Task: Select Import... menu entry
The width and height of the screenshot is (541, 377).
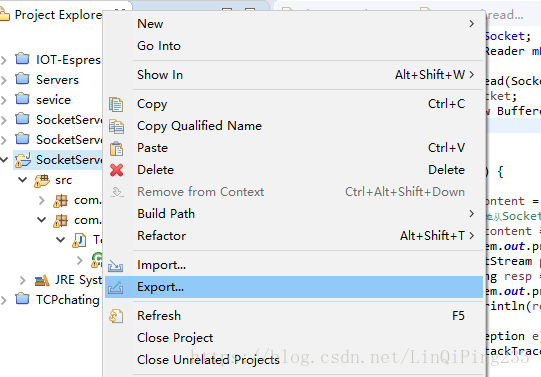Action: click(x=294, y=265)
